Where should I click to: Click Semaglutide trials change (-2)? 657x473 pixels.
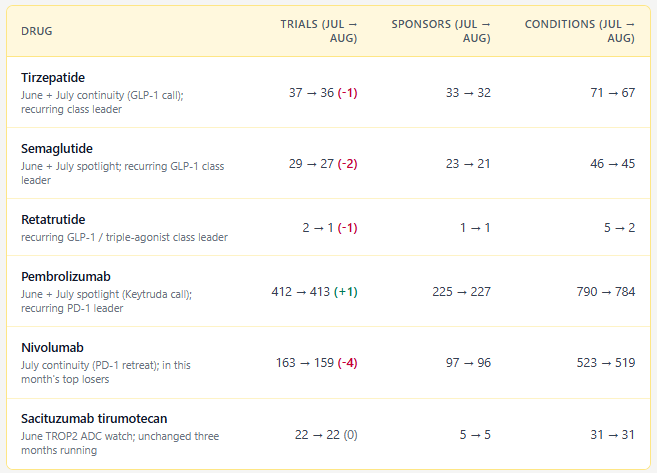(347, 164)
